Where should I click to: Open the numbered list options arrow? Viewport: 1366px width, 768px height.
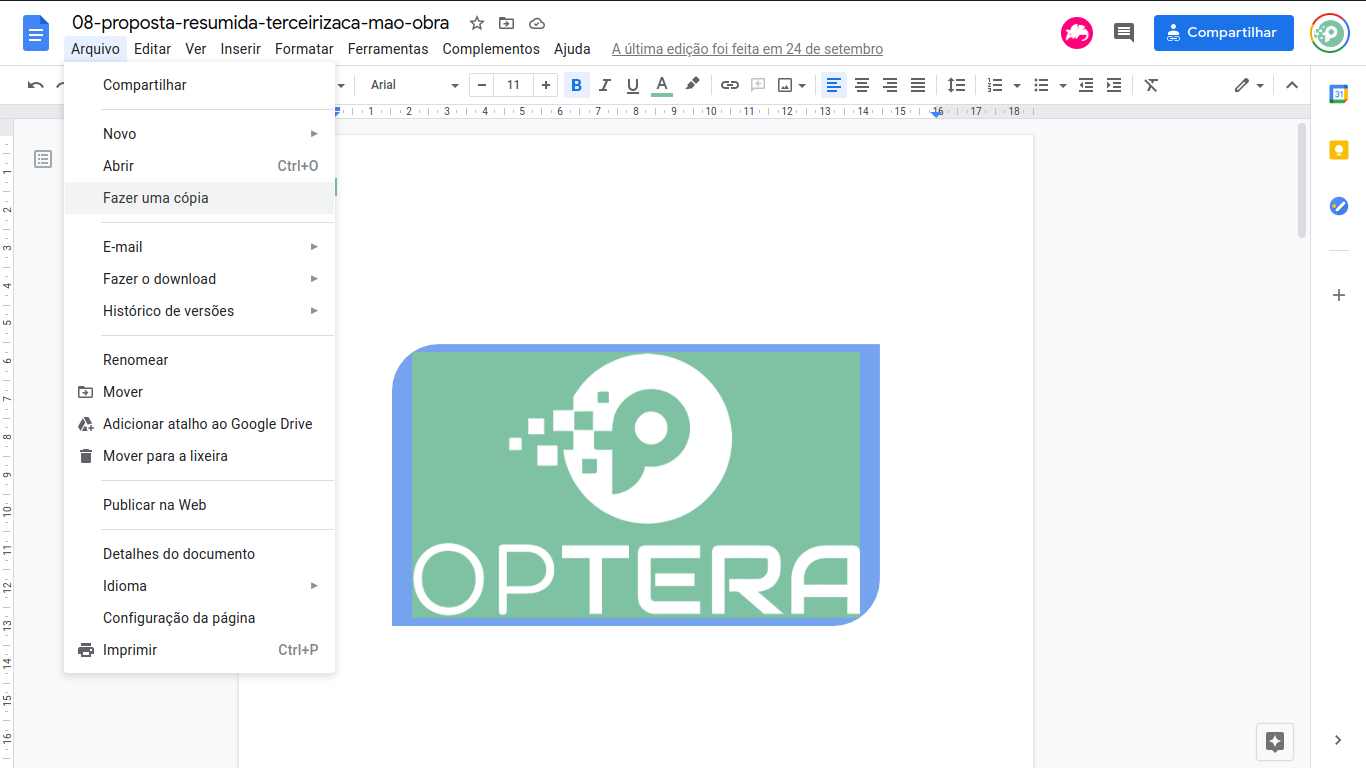1017,85
